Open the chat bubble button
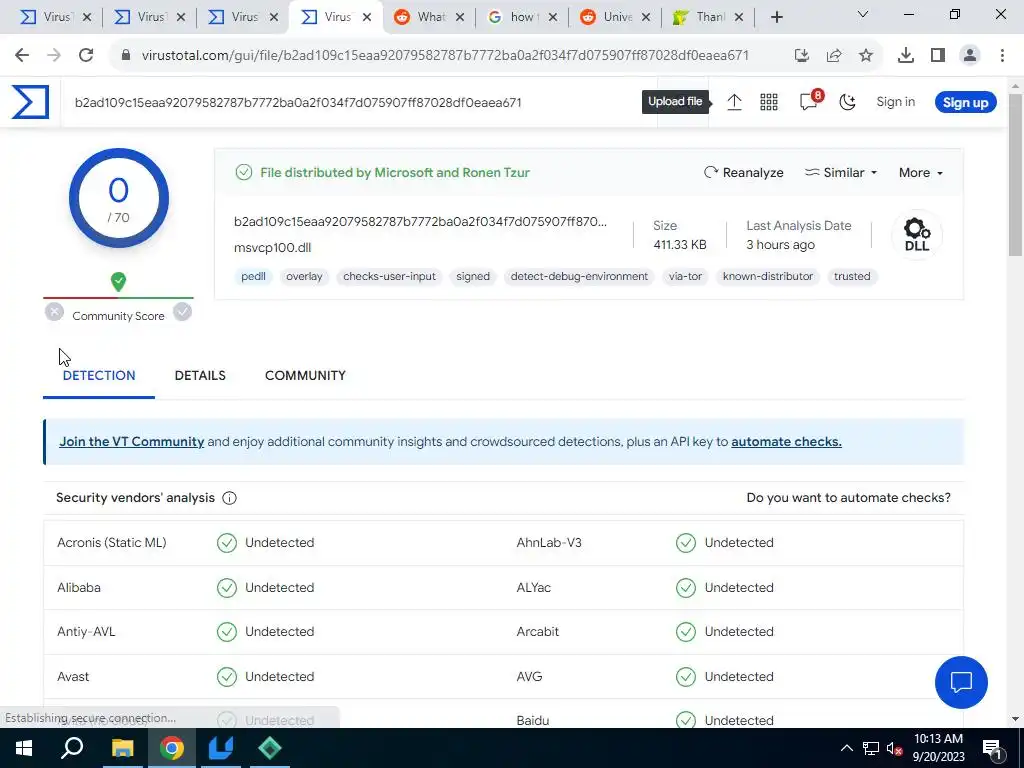 click(961, 682)
